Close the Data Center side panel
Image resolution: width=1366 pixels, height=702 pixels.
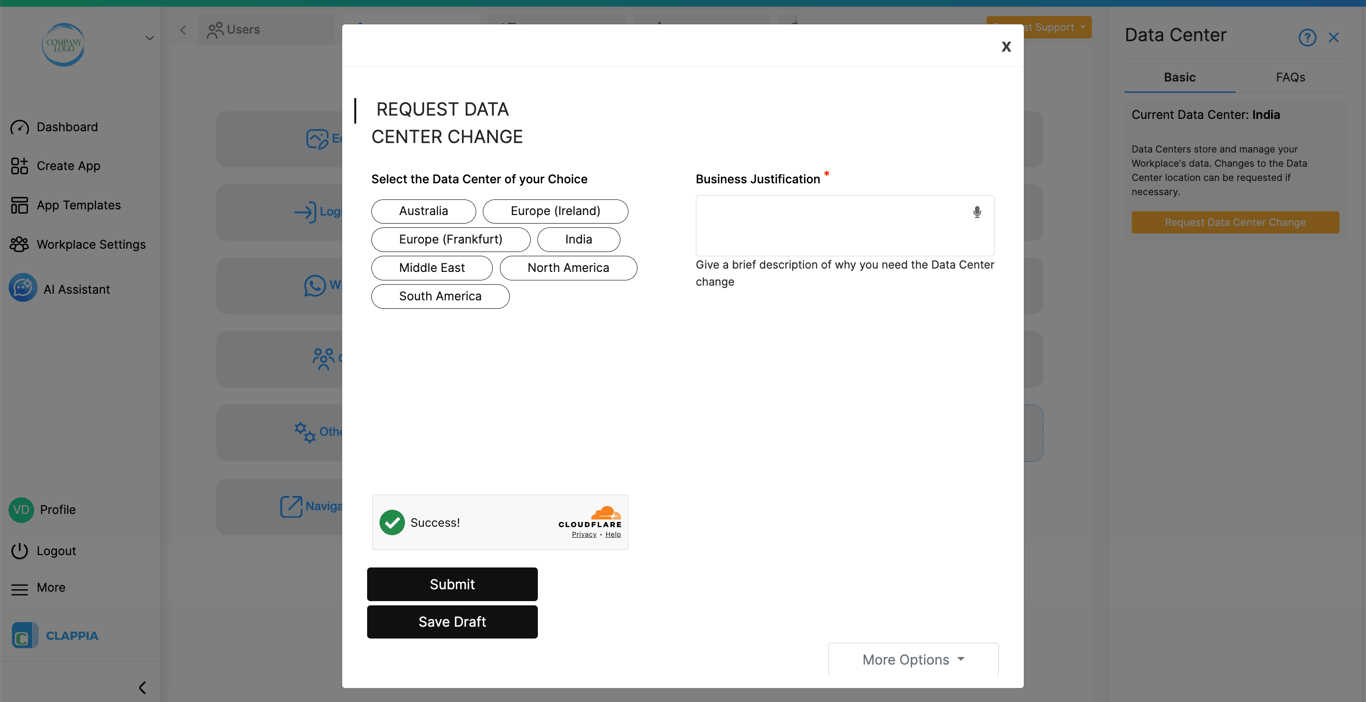1334,37
